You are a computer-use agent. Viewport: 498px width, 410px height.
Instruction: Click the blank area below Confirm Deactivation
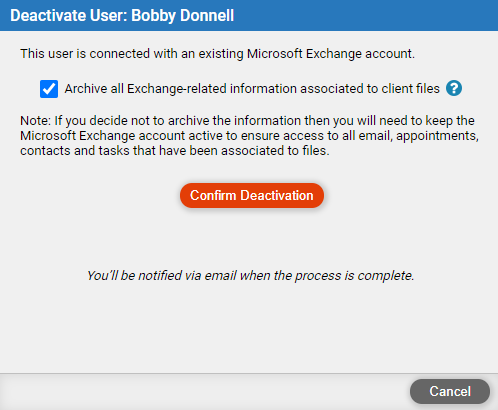click(x=252, y=237)
